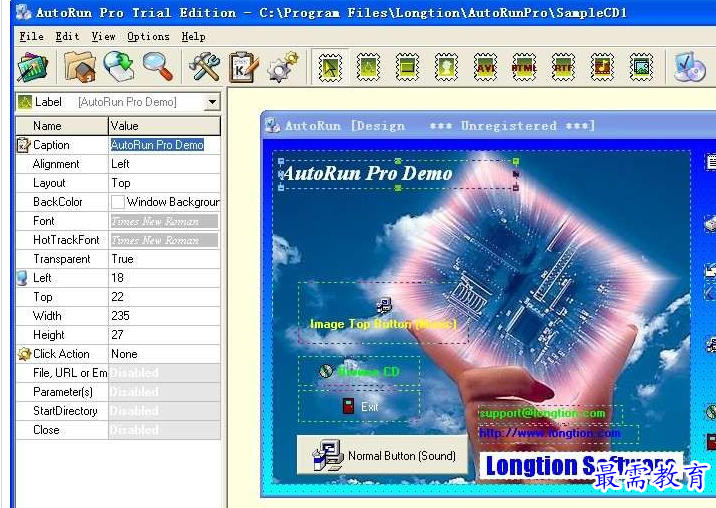Click the support@longtion.com link
This screenshot has width=716, height=508.
pos(542,413)
